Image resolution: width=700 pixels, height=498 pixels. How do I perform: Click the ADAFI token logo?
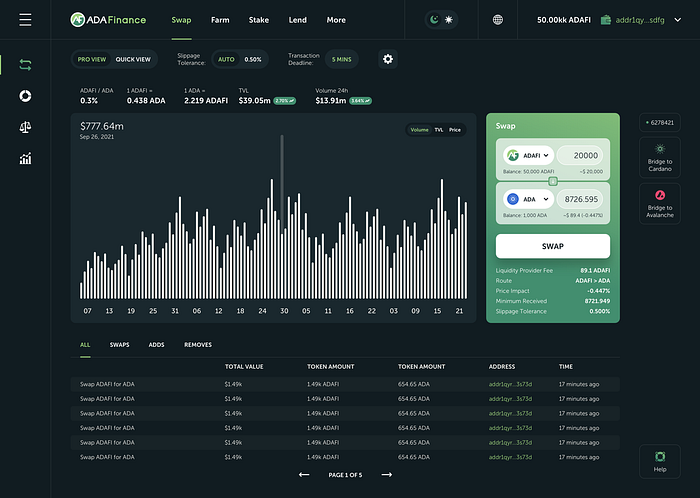[x=513, y=155]
